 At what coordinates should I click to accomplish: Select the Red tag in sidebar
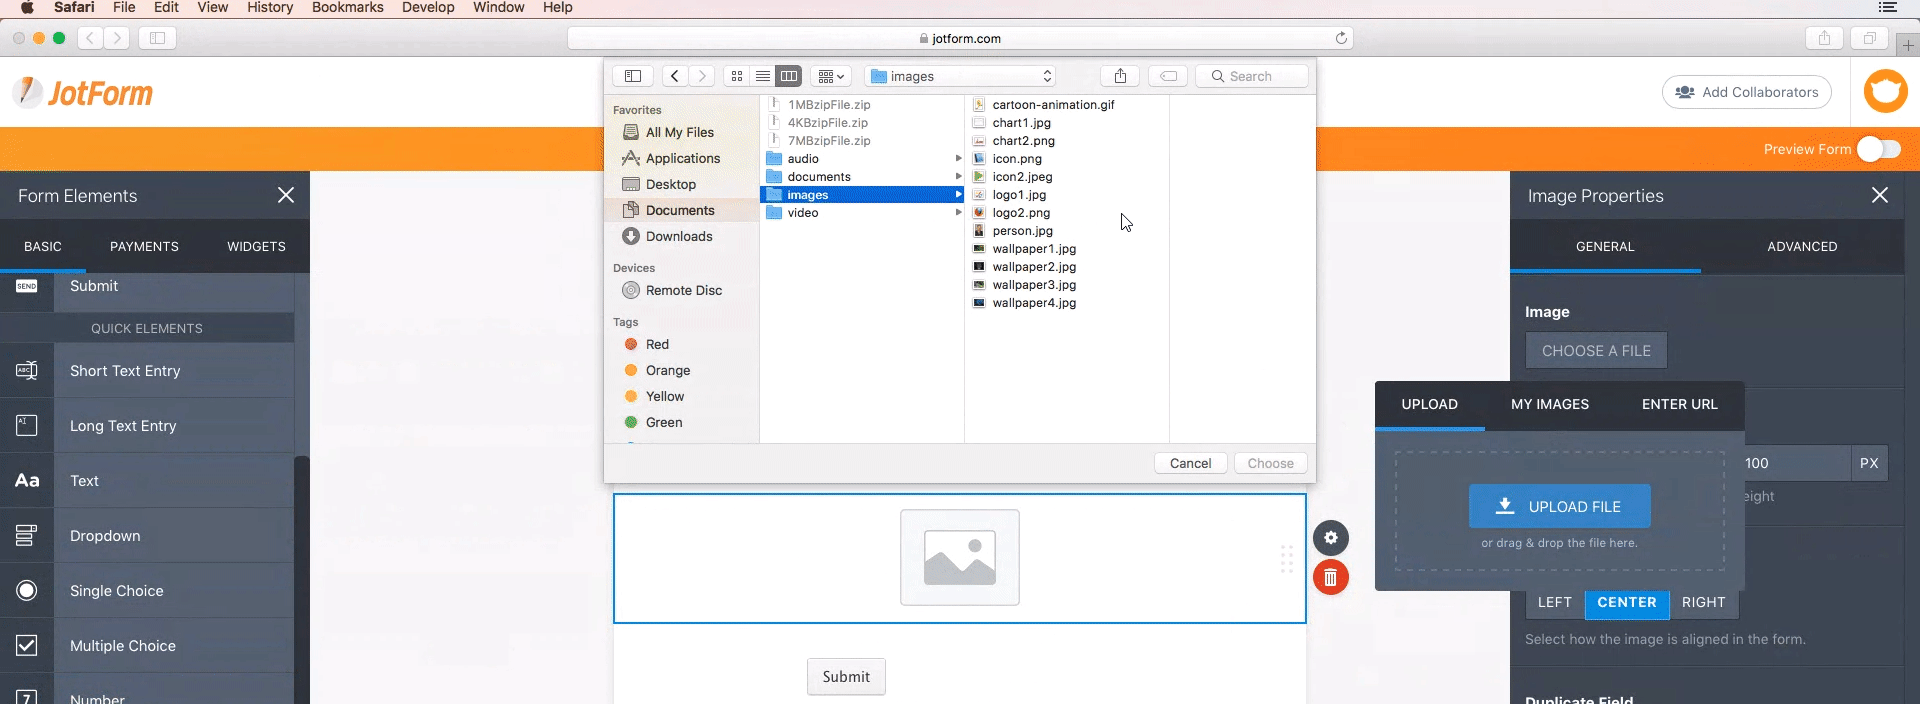(657, 344)
